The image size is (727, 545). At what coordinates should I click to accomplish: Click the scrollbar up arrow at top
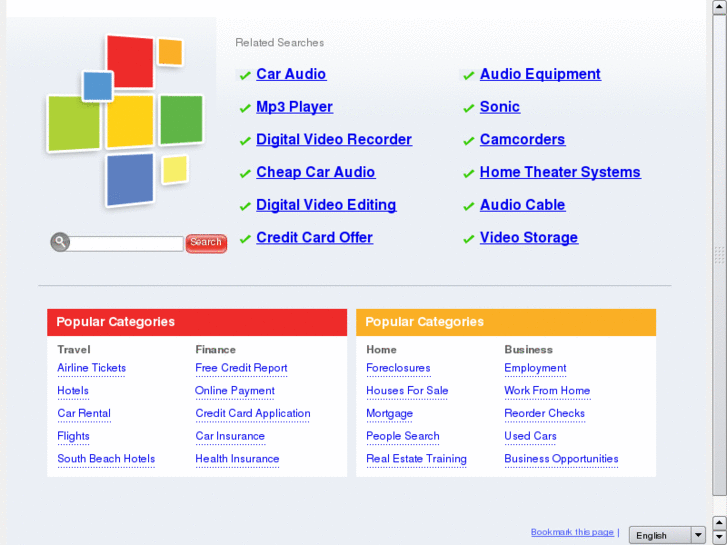pos(720,7)
